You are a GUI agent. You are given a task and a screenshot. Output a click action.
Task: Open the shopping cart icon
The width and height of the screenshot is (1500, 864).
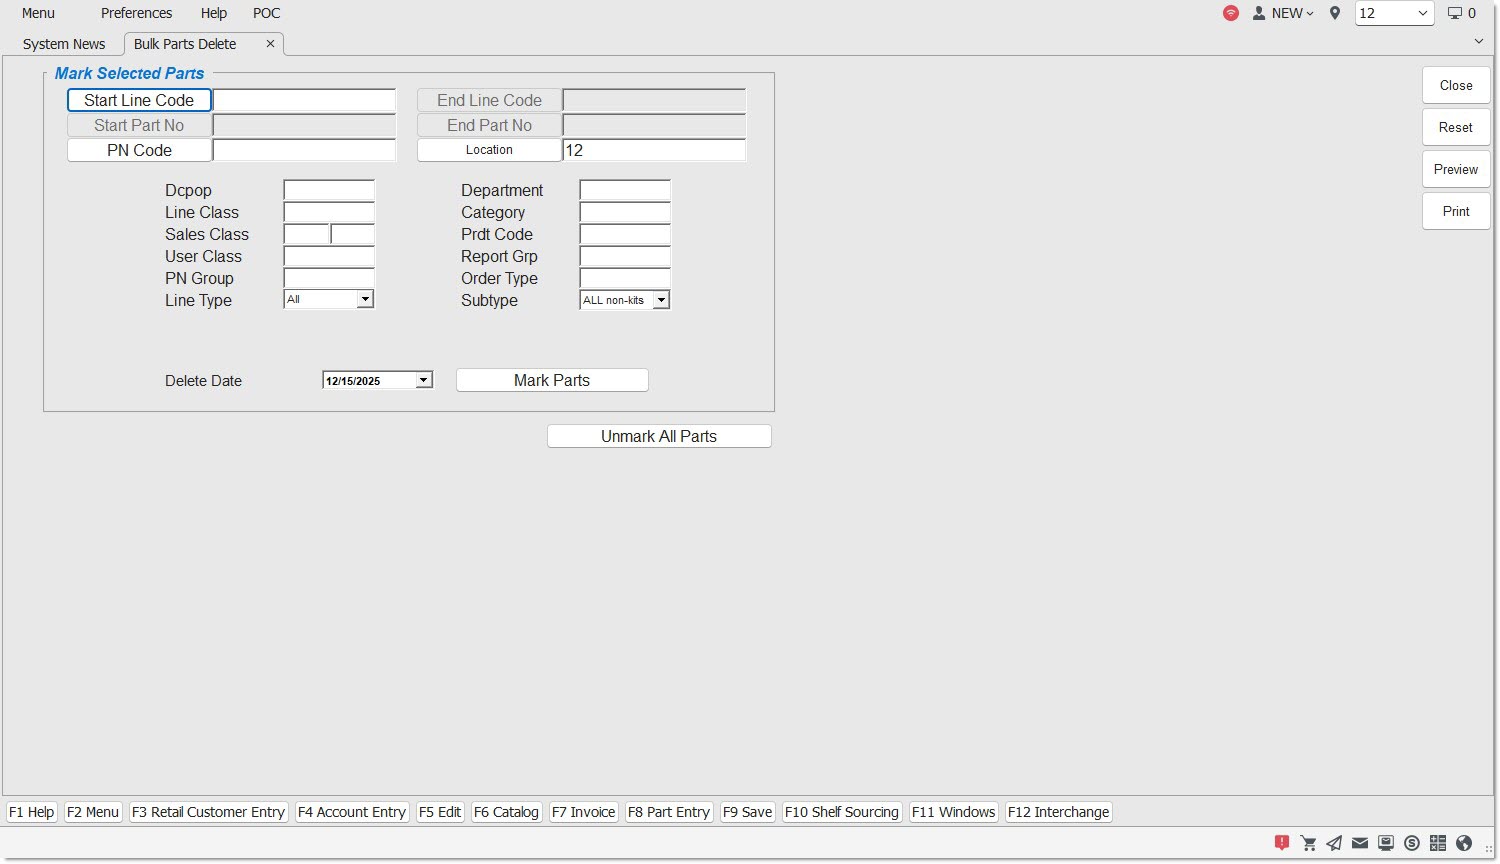pyautogui.click(x=1308, y=843)
